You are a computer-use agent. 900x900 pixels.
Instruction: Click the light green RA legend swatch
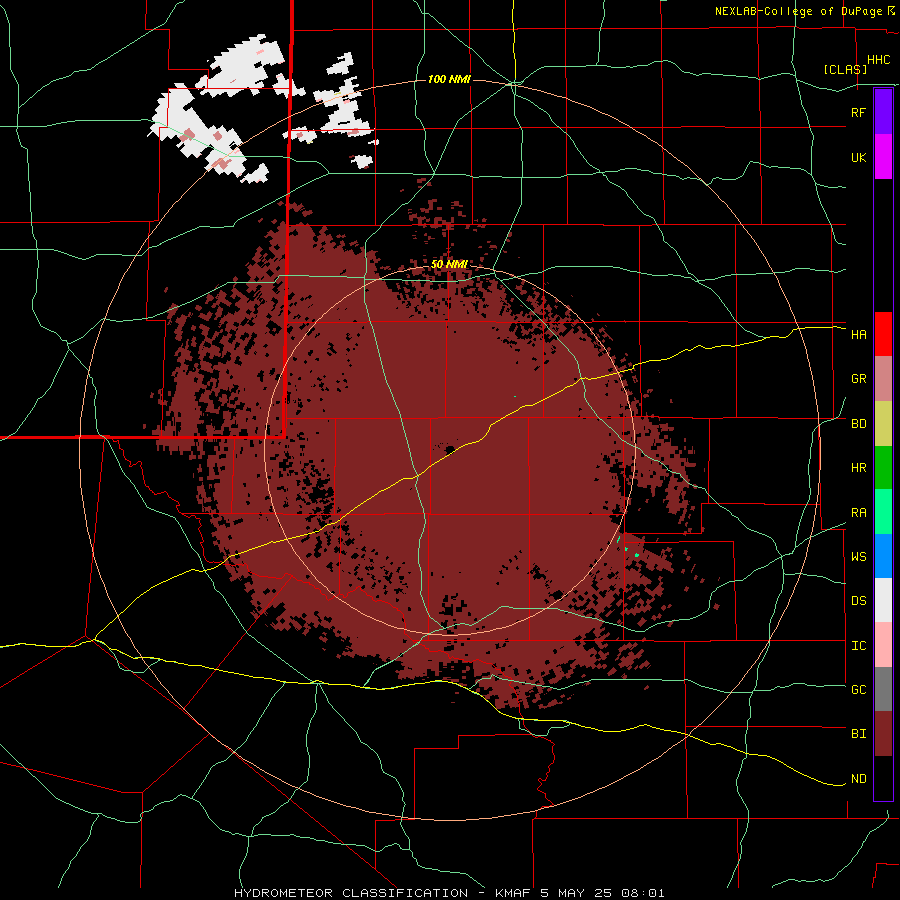[x=883, y=512]
